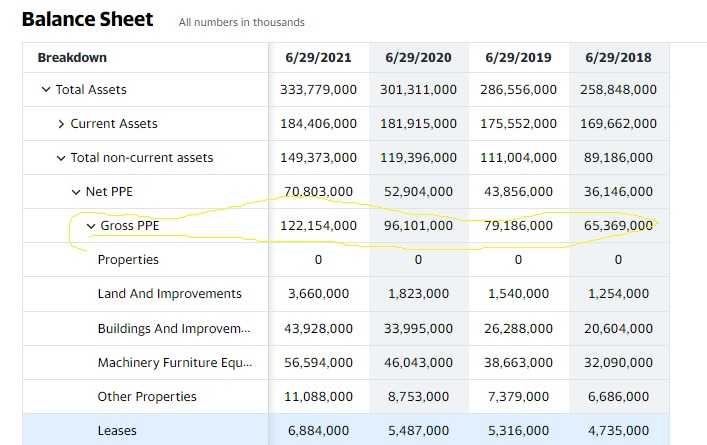The image size is (707, 445).
Task: Select the 6/29/2018 column header
Action: point(618,57)
